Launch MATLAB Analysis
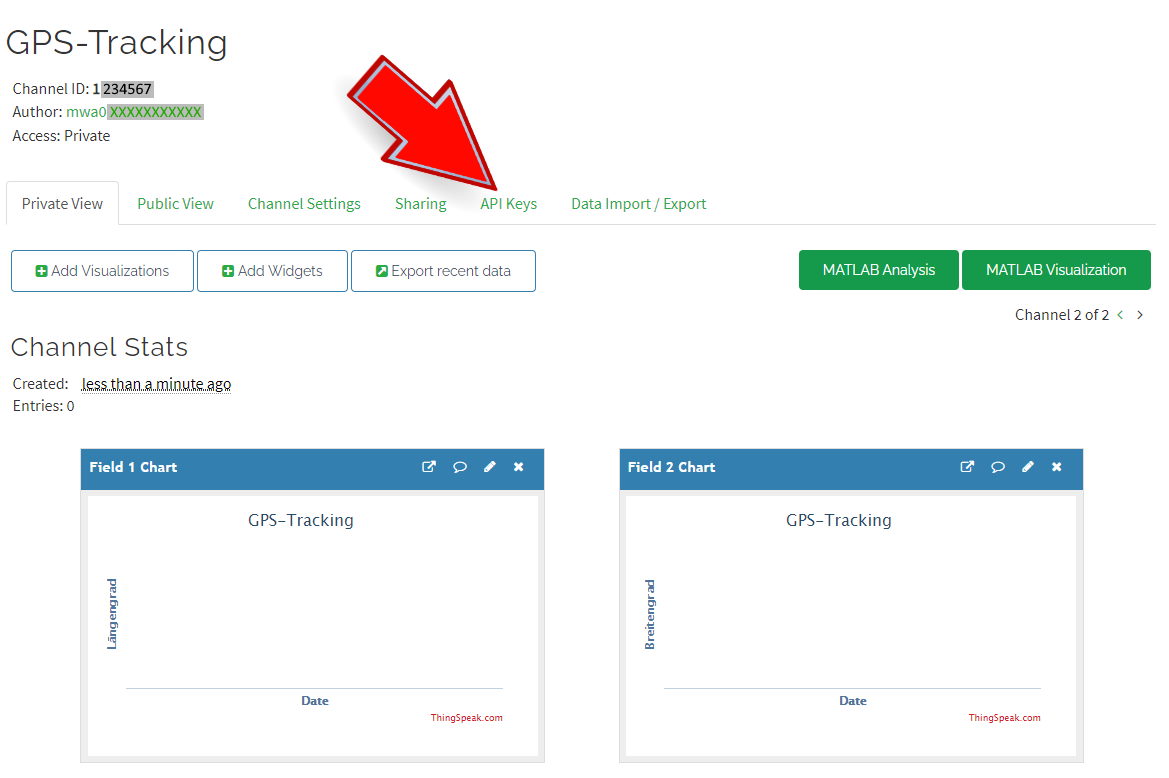The width and height of the screenshot is (1169, 778). [878, 270]
